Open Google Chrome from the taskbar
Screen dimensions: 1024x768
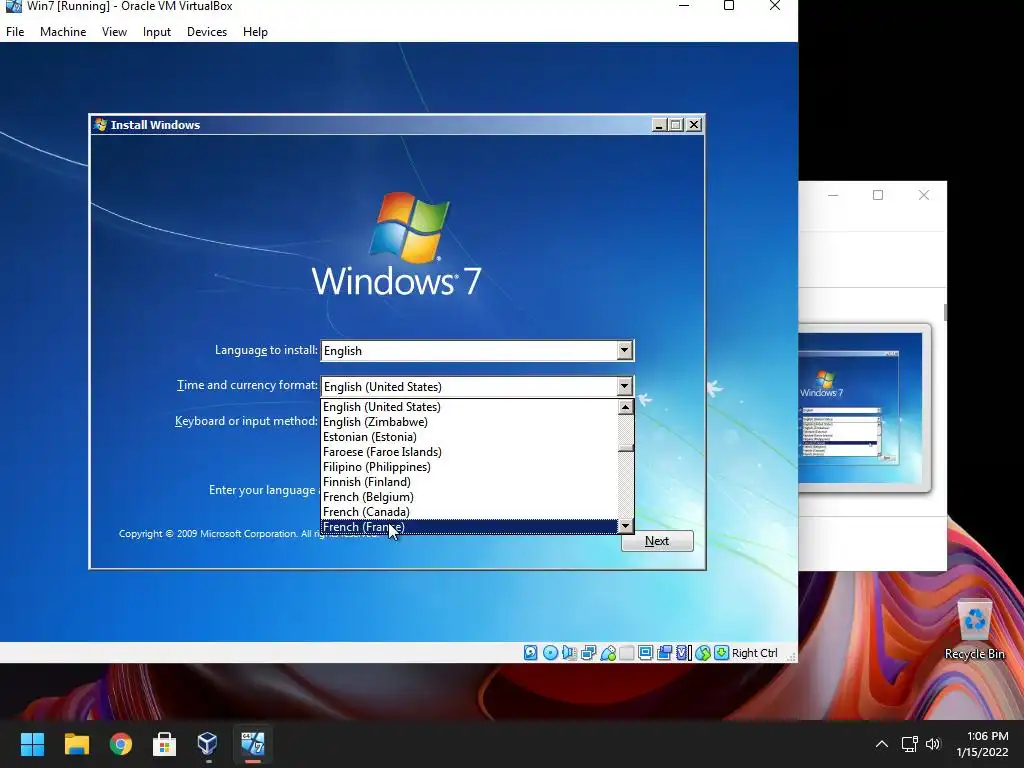120,743
